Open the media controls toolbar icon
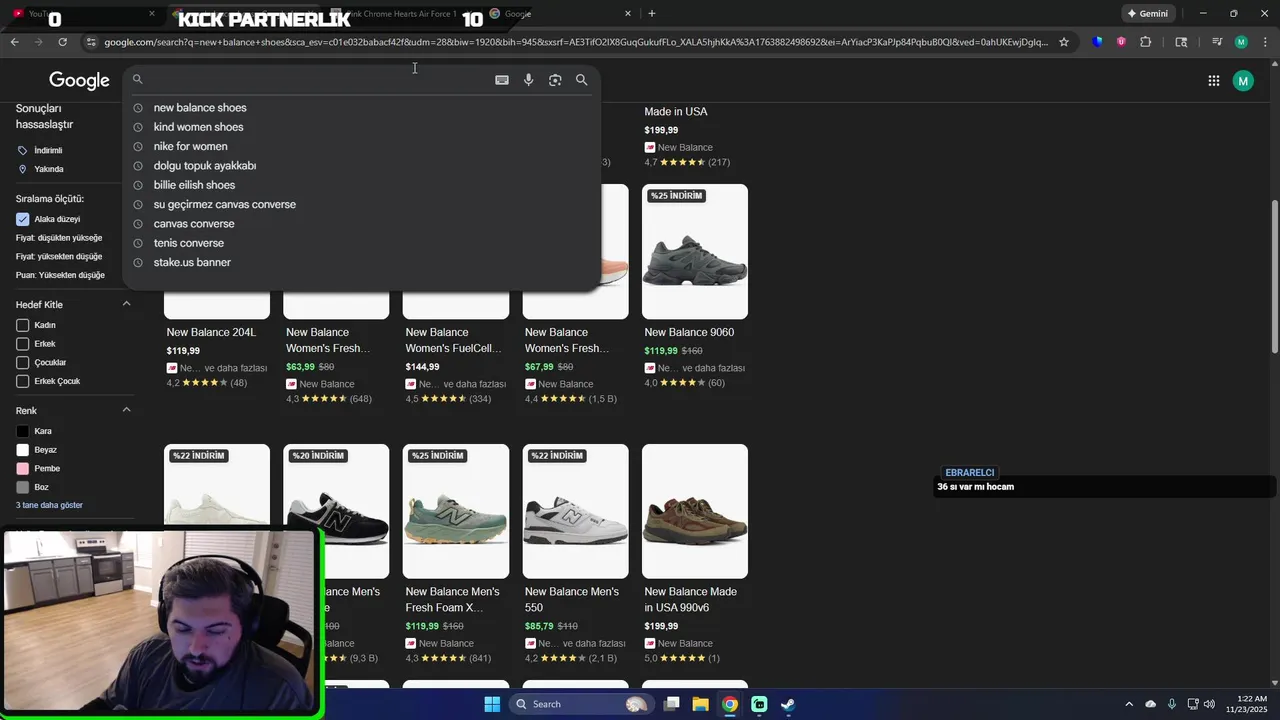Image resolution: width=1280 pixels, height=720 pixels. point(1217,42)
